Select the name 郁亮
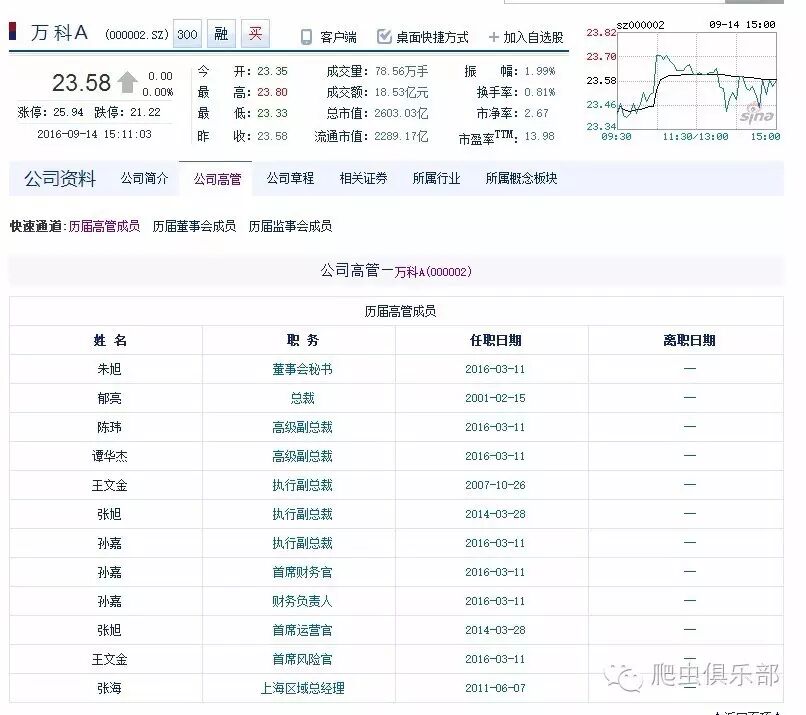Screen dimensions: 806x715 click(x=109, y=398)
